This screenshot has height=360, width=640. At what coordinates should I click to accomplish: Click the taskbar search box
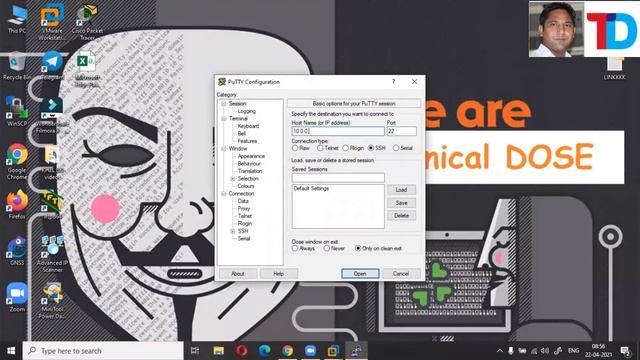[103, 351]
